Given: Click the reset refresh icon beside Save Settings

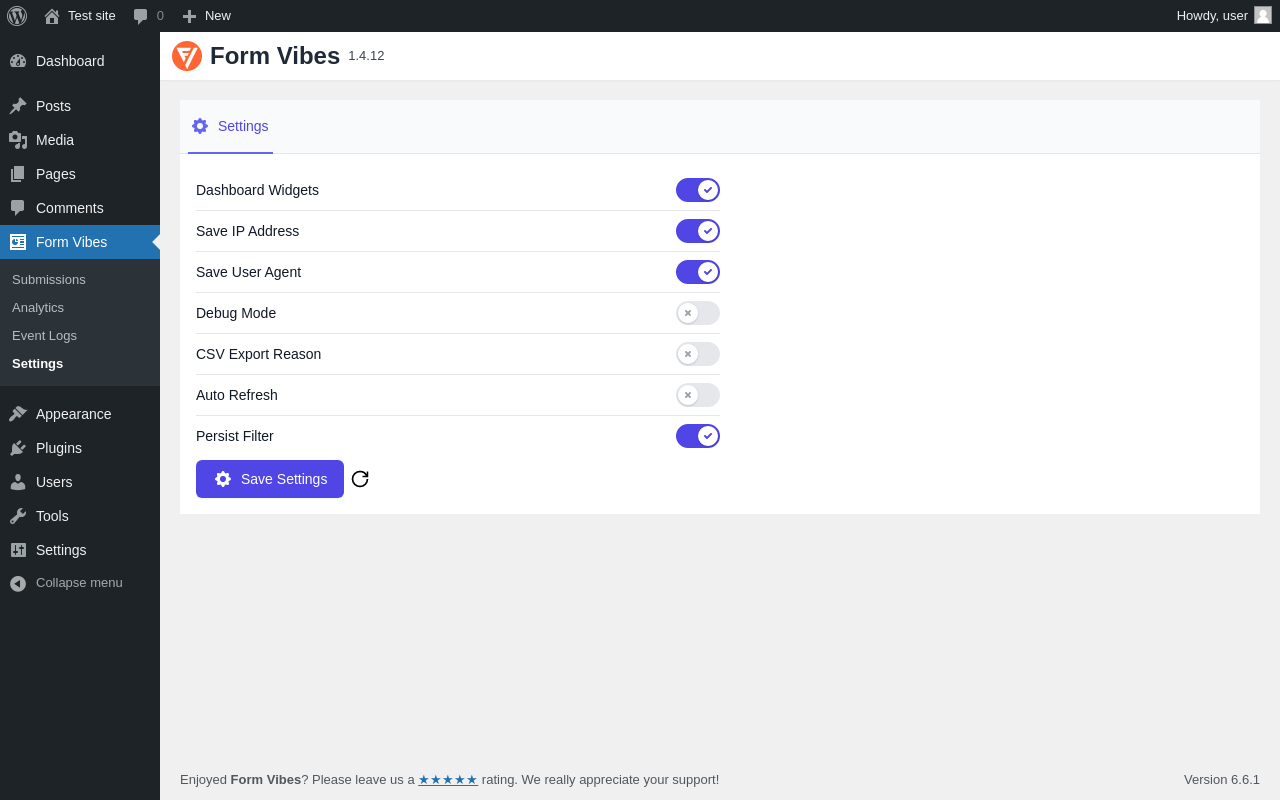Looking at the screenshot, I should [x=360, y=479].
